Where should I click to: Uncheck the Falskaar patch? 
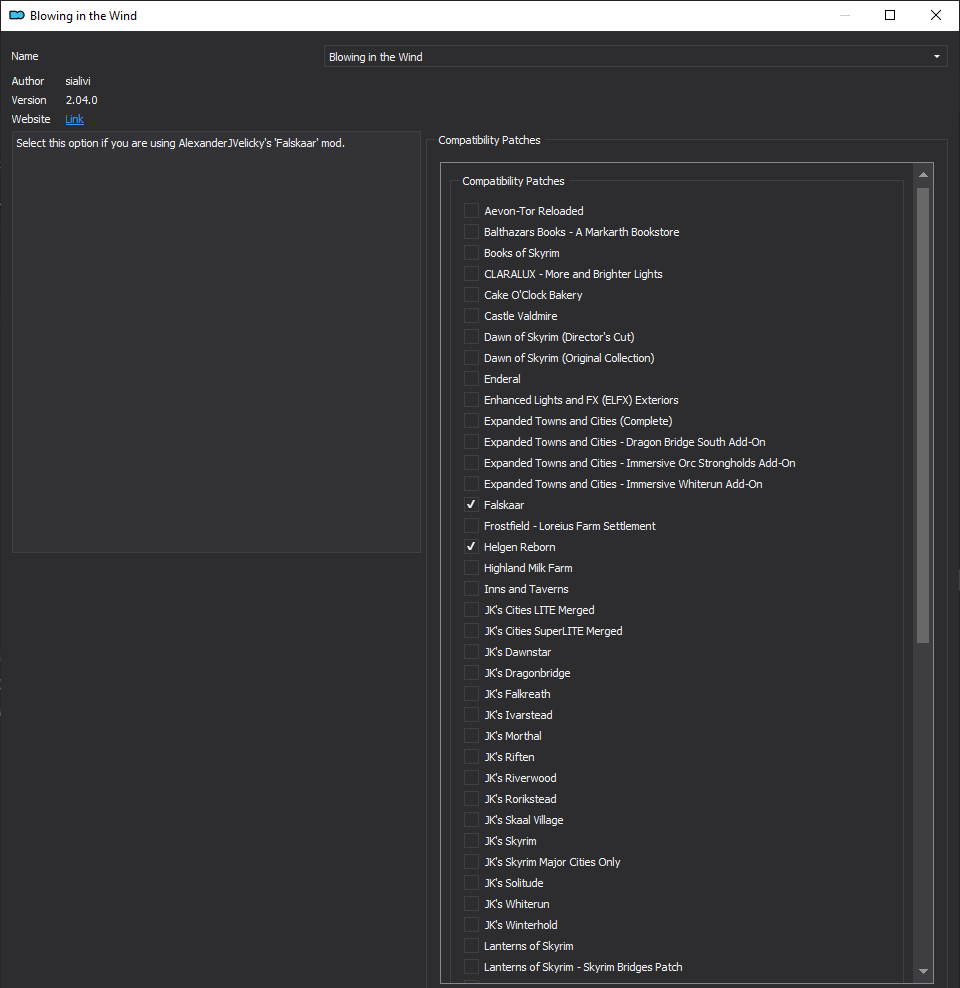(471, 505)
